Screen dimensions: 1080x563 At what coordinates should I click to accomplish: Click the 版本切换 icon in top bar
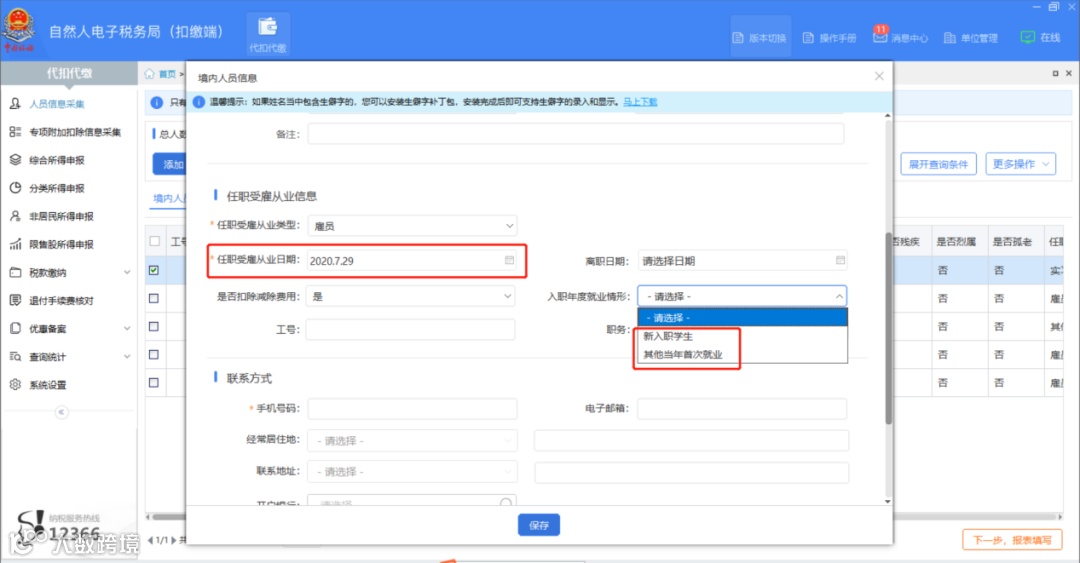(x=738, y=38)
